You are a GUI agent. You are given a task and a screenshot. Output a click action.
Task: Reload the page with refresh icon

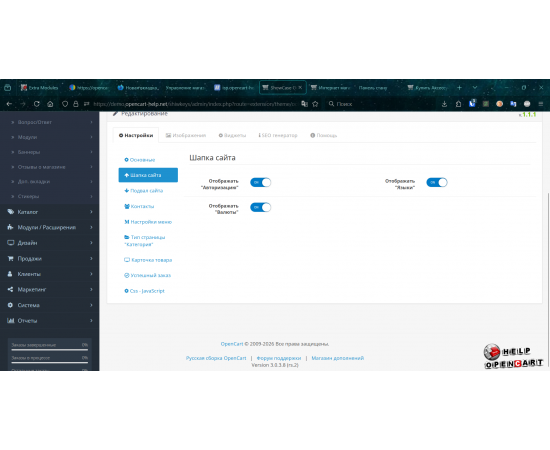coord(36,104)
